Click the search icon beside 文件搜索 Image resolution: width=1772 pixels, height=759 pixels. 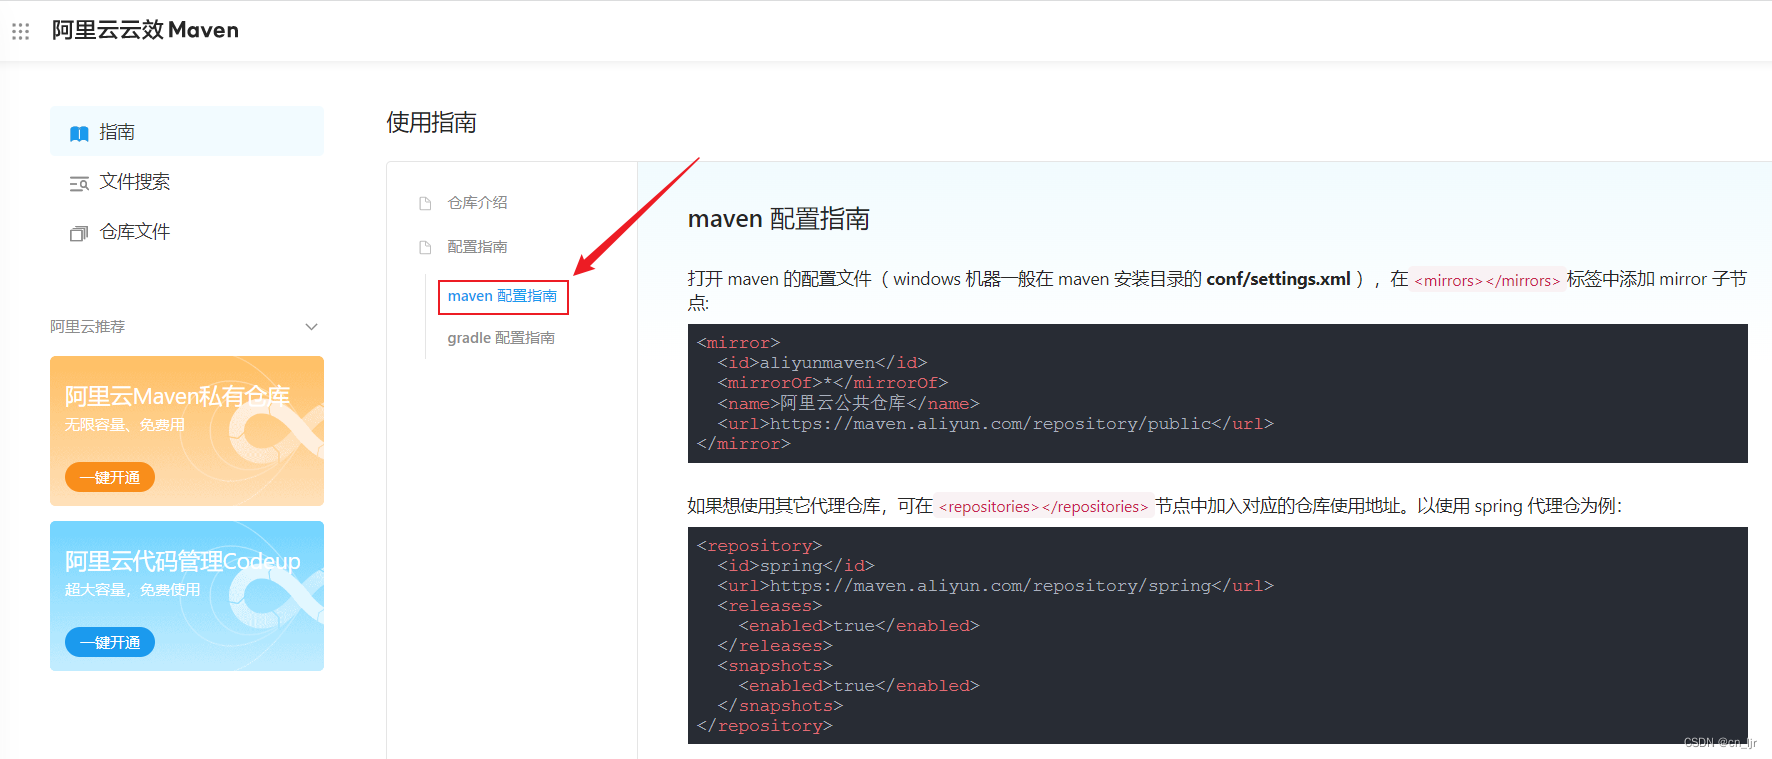click(x=79, y=183)
